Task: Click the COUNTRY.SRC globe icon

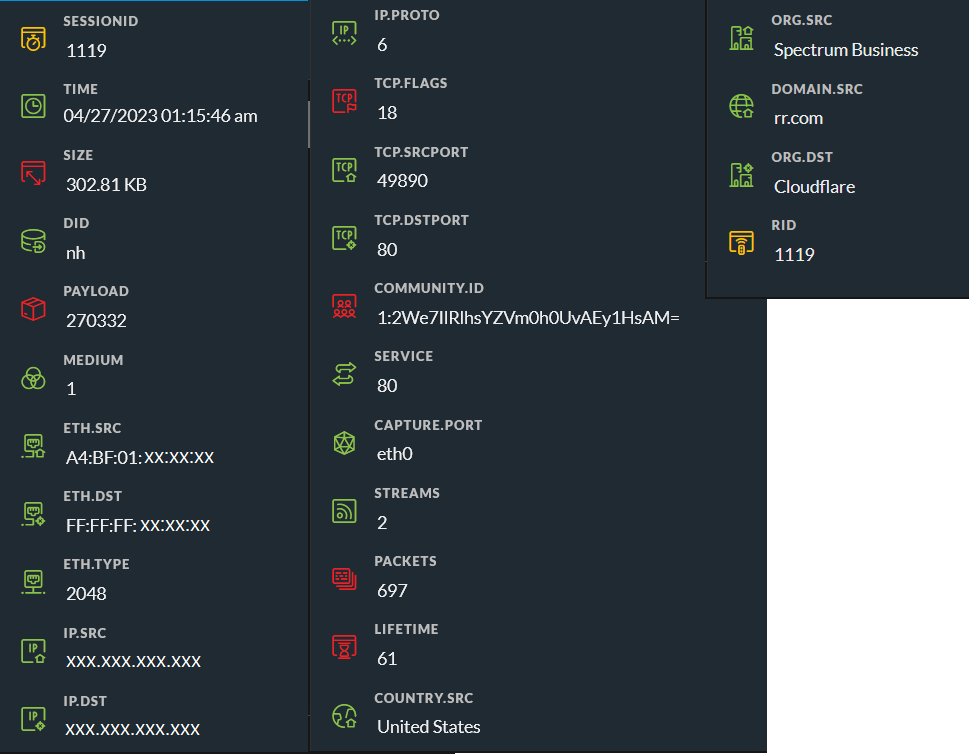Action: point(344,716)
